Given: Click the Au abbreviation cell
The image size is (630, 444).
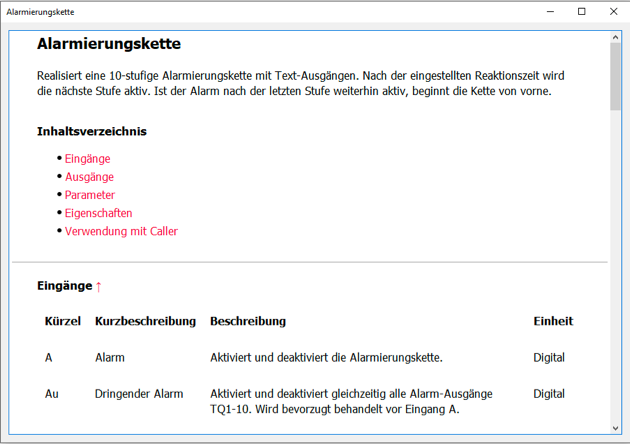Looking at the screenshot, I should (52, 394).
